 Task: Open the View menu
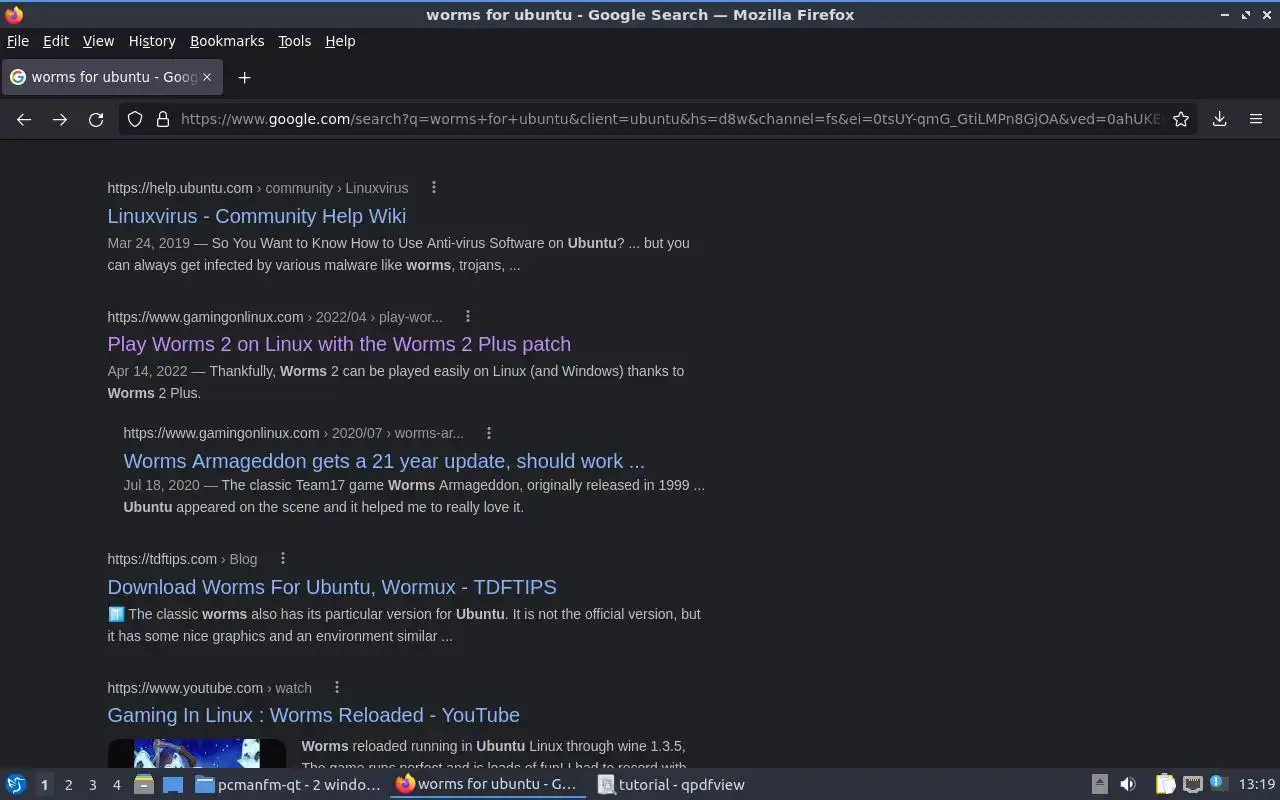(98, 41)
